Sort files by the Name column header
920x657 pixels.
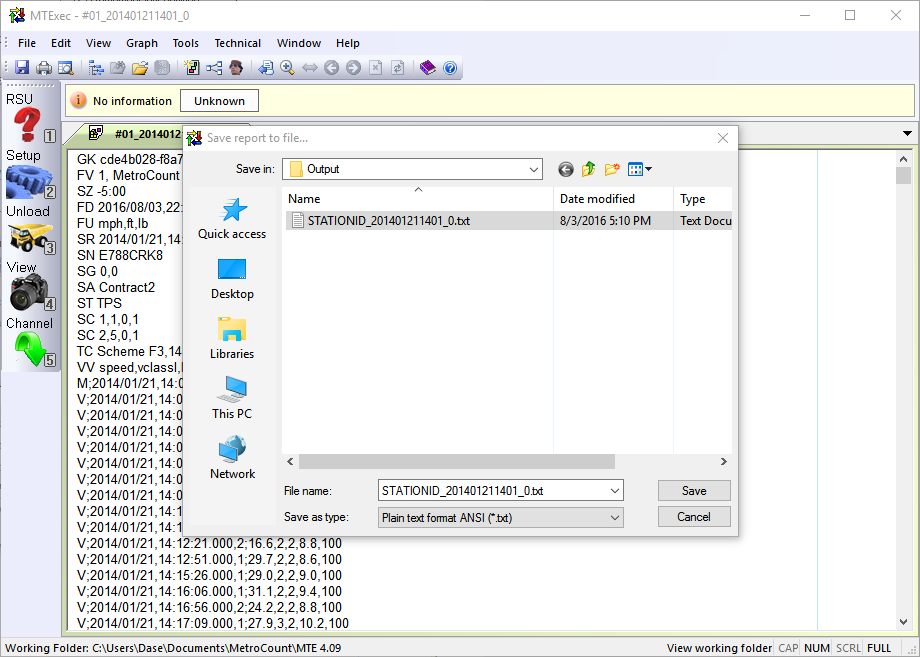point(418,199)
